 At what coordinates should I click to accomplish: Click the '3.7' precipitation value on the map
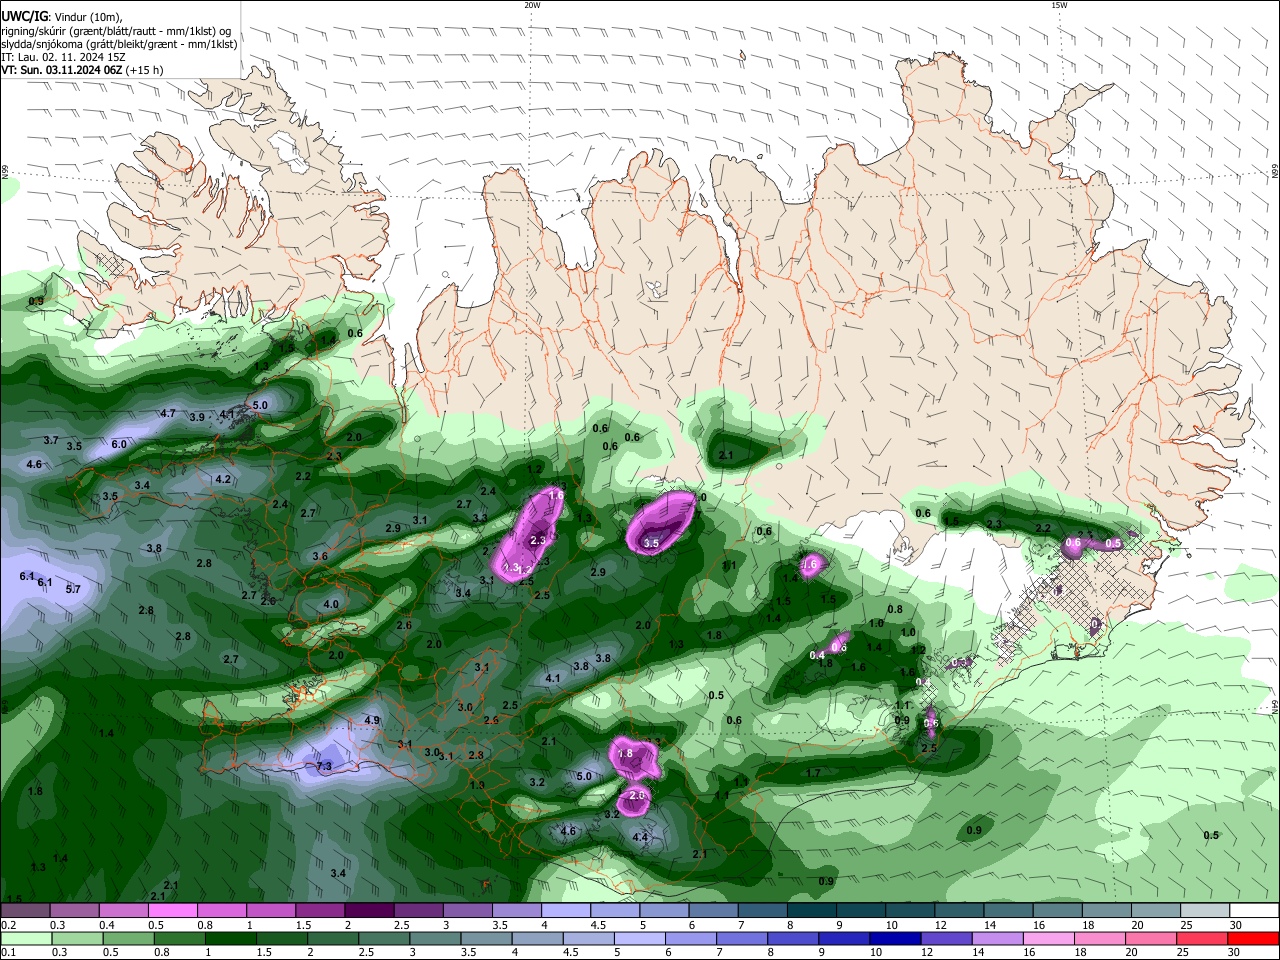tap(51, 441)
